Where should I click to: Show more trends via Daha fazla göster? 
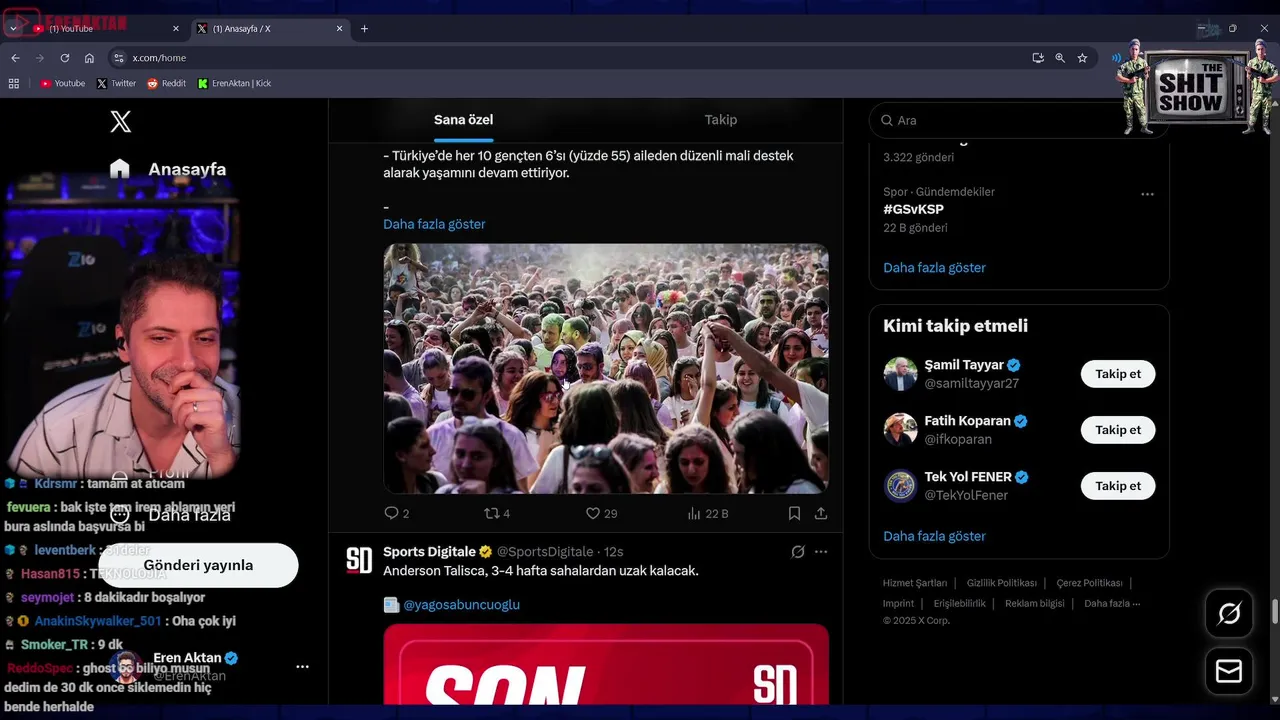pos(934,268)
